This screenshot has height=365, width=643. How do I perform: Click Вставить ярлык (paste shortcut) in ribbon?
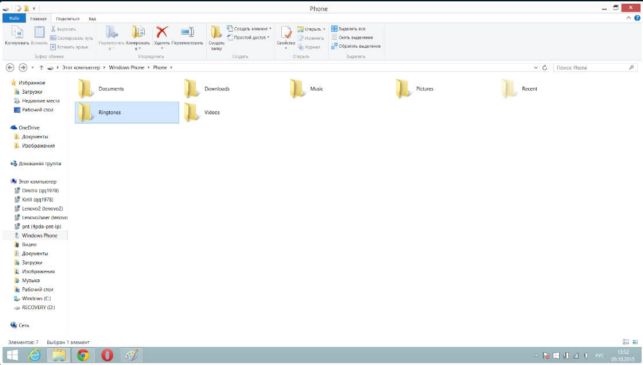(x=69, y=47)
